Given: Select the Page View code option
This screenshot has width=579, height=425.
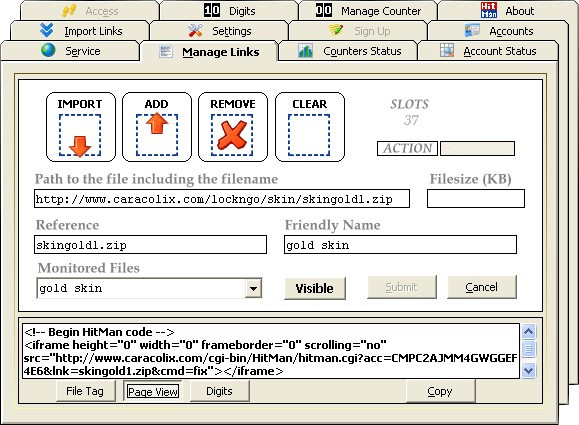Looking at the screenshot, I should tap(153, 391).
